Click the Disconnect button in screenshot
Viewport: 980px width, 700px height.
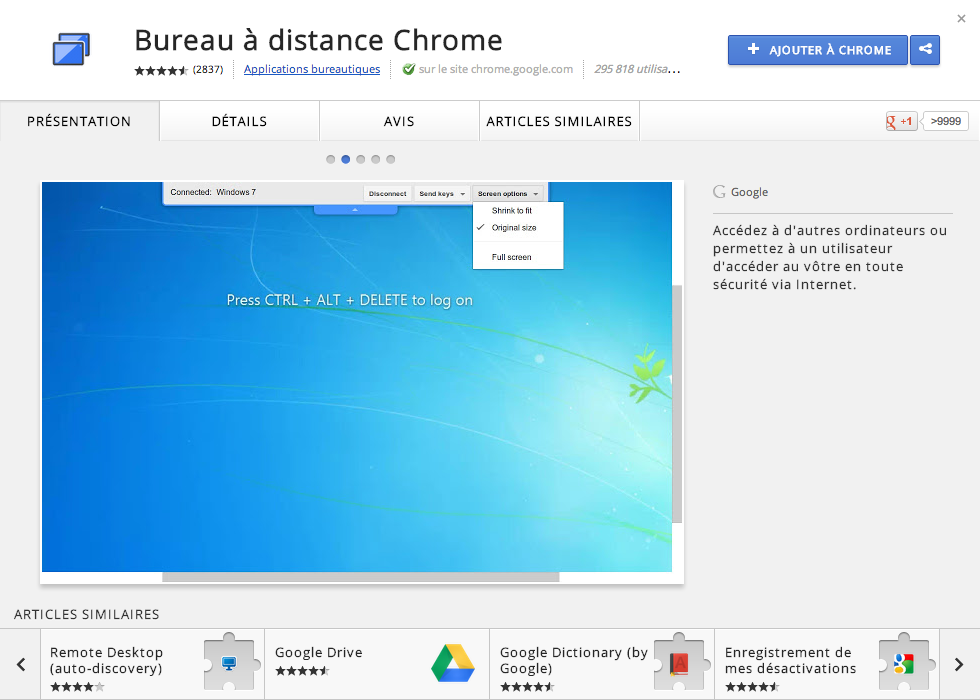(388, 194)
